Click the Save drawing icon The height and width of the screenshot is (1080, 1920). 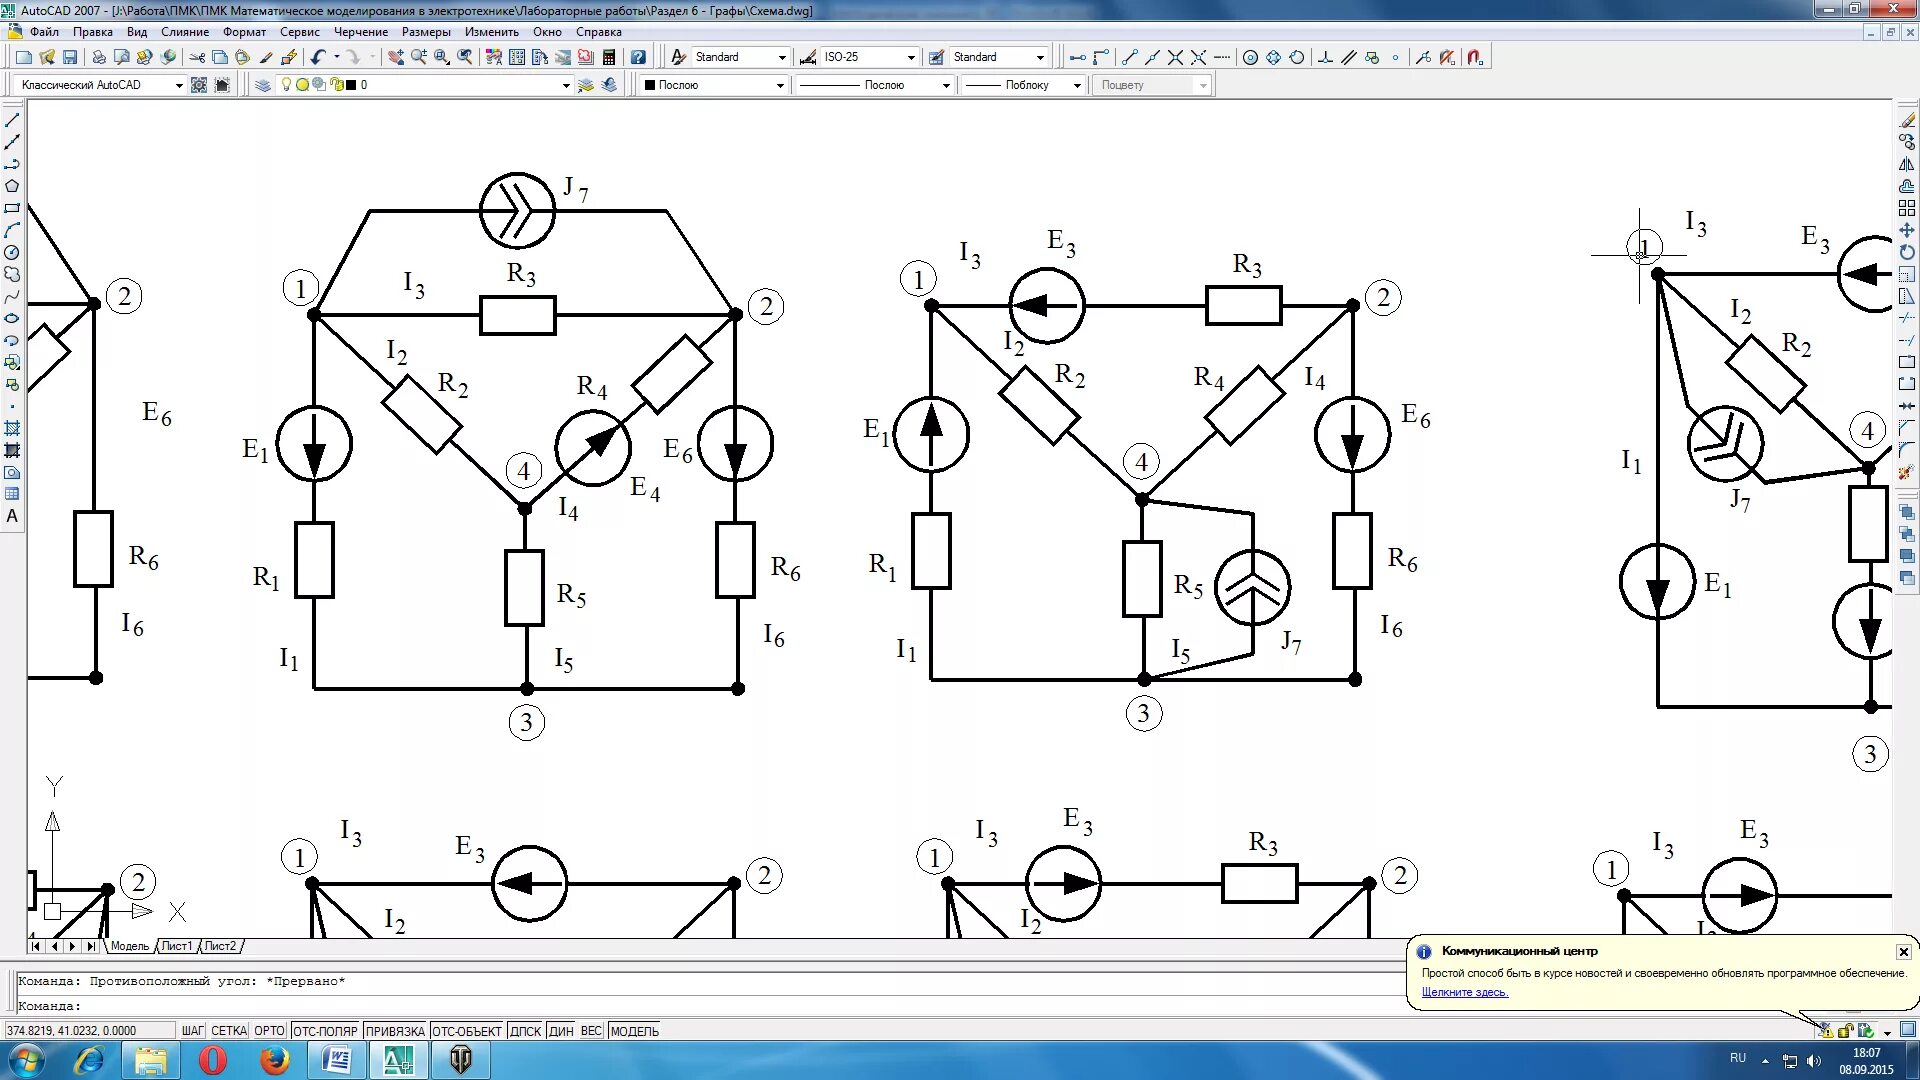(70, 58)
